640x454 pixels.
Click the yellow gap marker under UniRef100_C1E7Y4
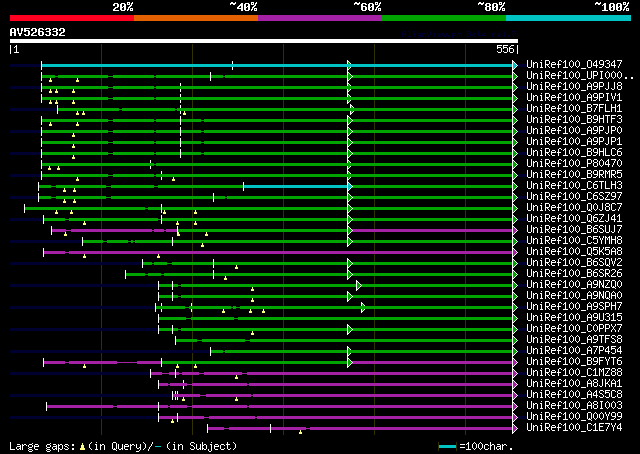pos(300,432)
